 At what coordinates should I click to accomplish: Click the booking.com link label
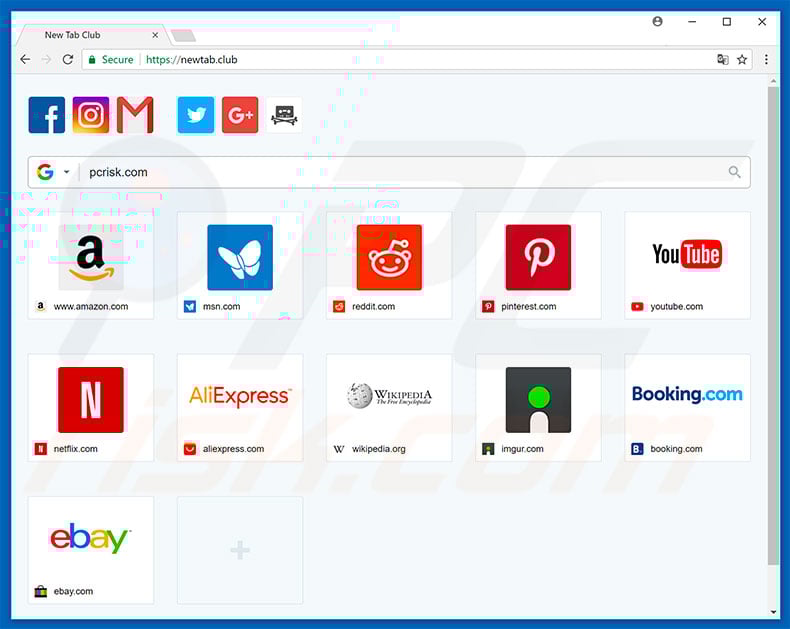[676, 449]
